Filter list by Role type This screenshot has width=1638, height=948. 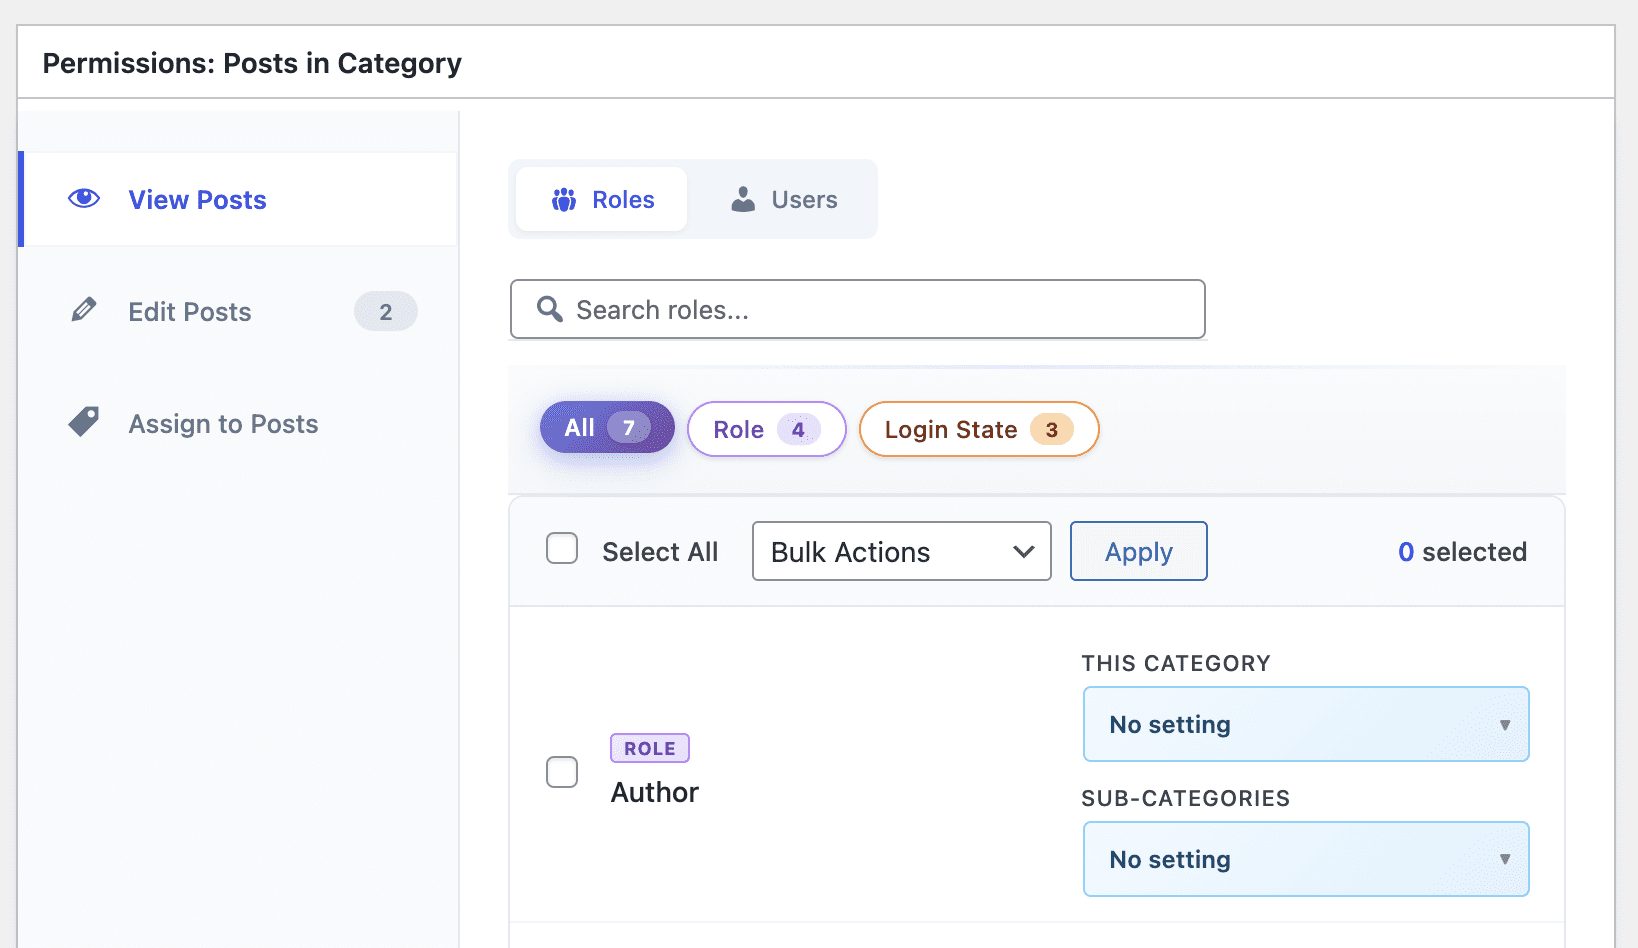(766, 430)
